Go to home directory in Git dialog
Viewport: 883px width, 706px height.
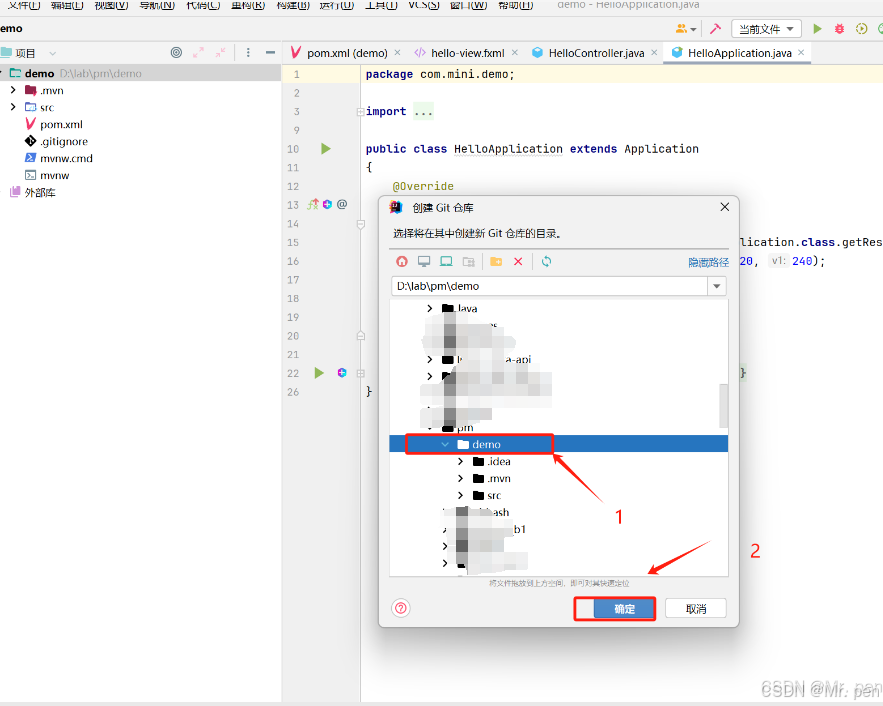point(402,261)
